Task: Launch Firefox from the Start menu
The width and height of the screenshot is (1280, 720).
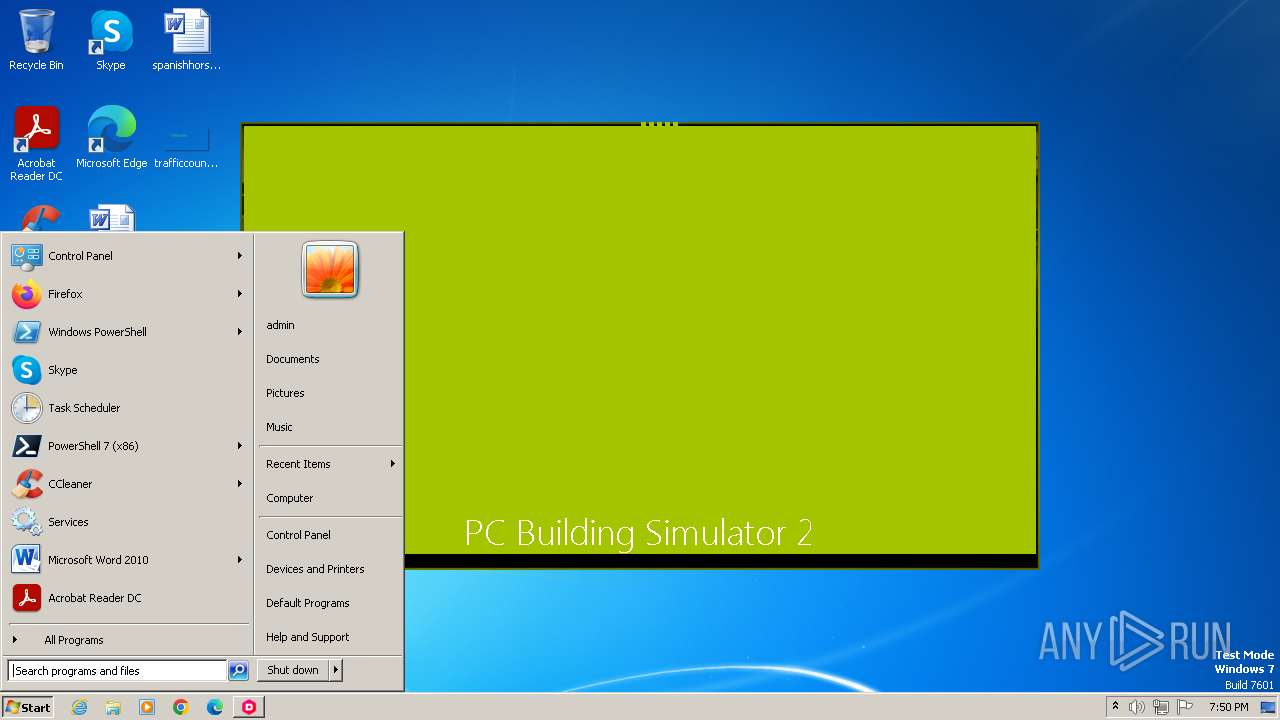Action: coord(127,294)
